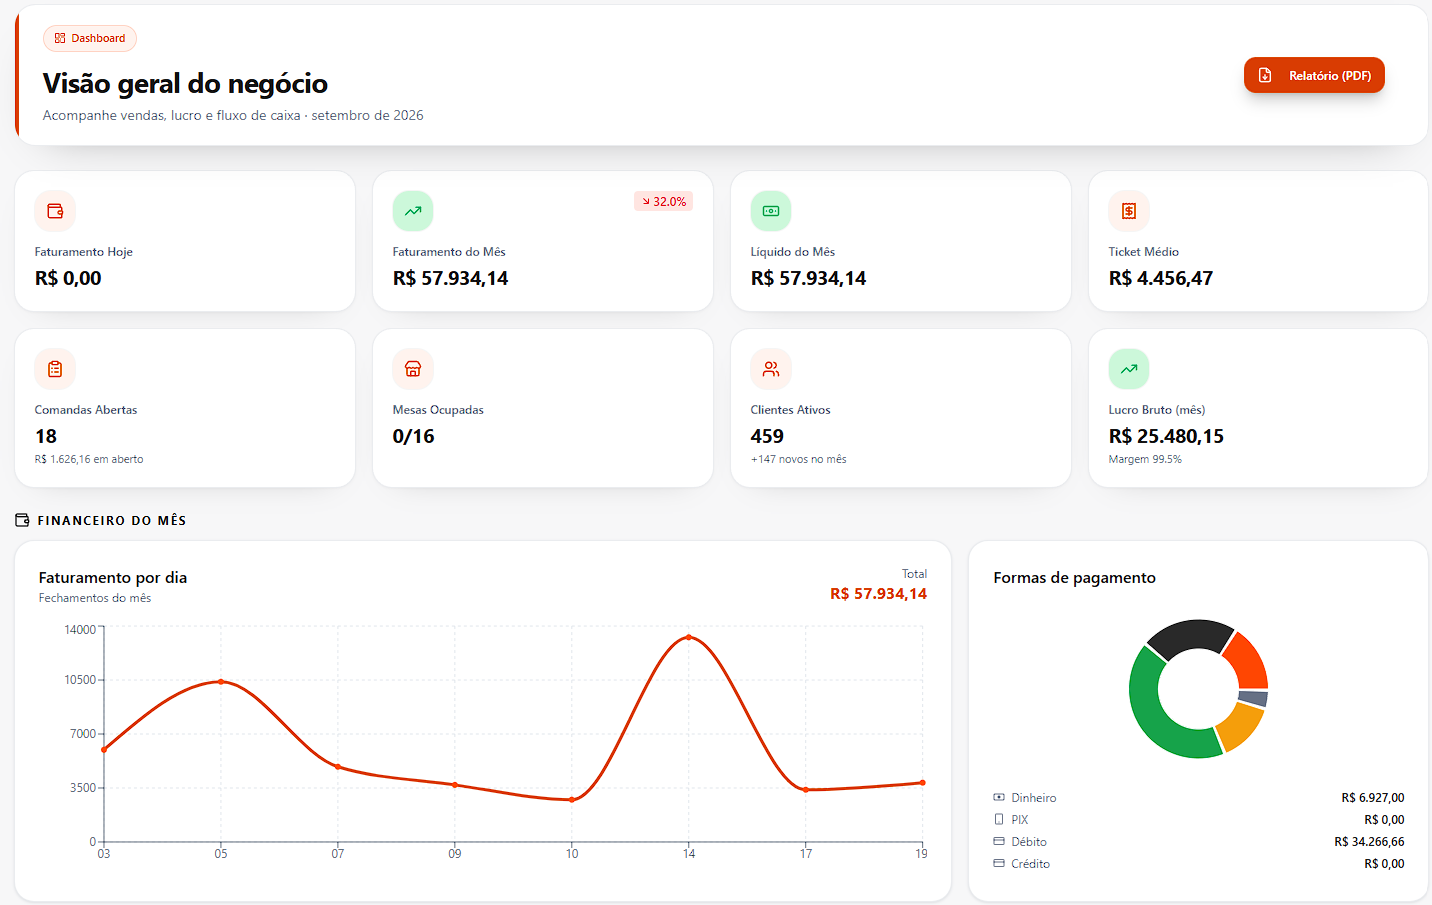Click the Crédito card icon in legend

click(999, 863)
